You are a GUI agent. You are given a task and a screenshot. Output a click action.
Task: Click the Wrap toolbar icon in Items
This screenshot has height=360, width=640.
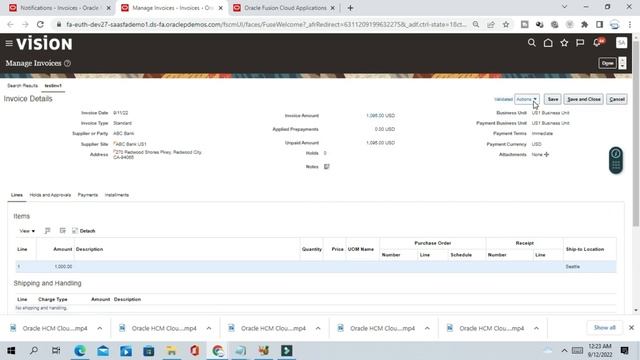point(62,231)
